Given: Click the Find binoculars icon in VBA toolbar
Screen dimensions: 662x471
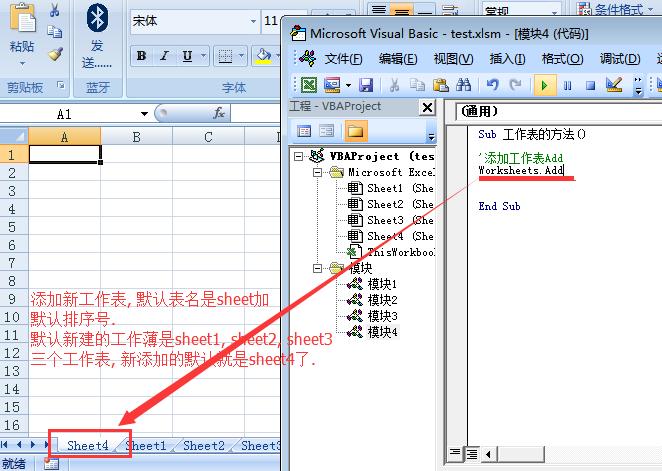Looking at the screenshot, I should [x=463, y=85].
